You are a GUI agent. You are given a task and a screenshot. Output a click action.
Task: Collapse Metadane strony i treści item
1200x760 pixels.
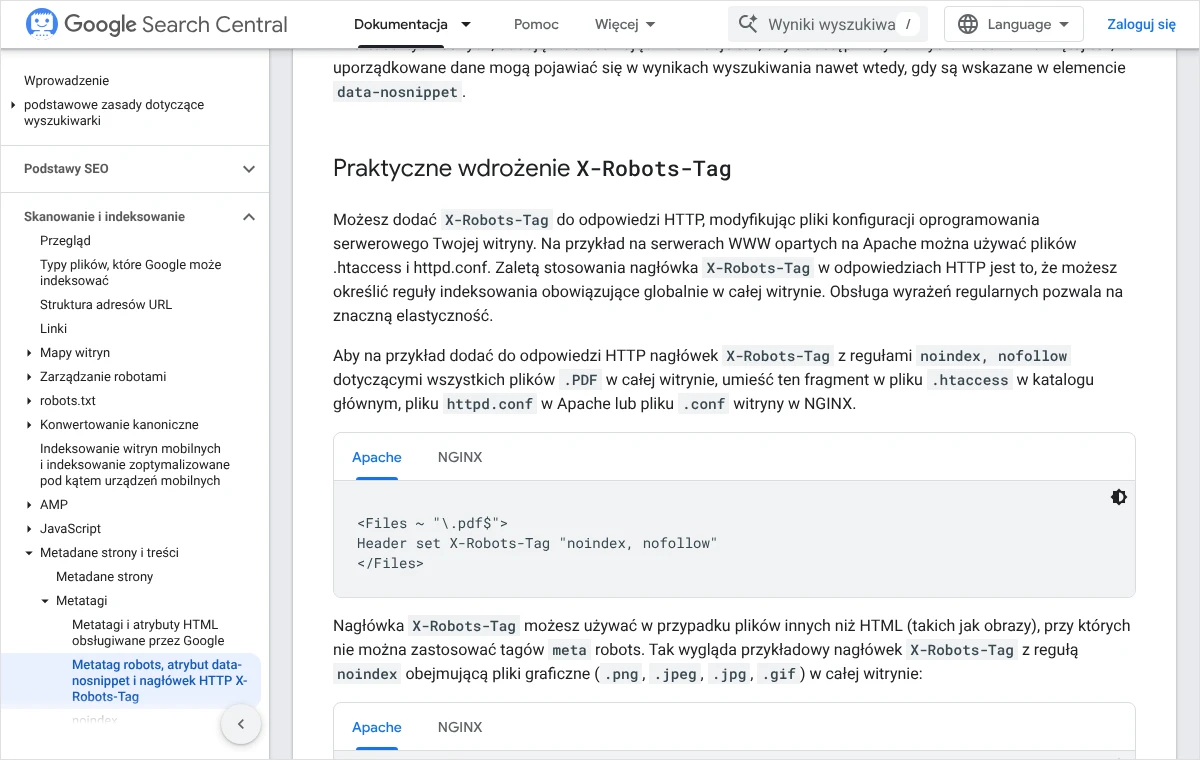click(29, 553)
